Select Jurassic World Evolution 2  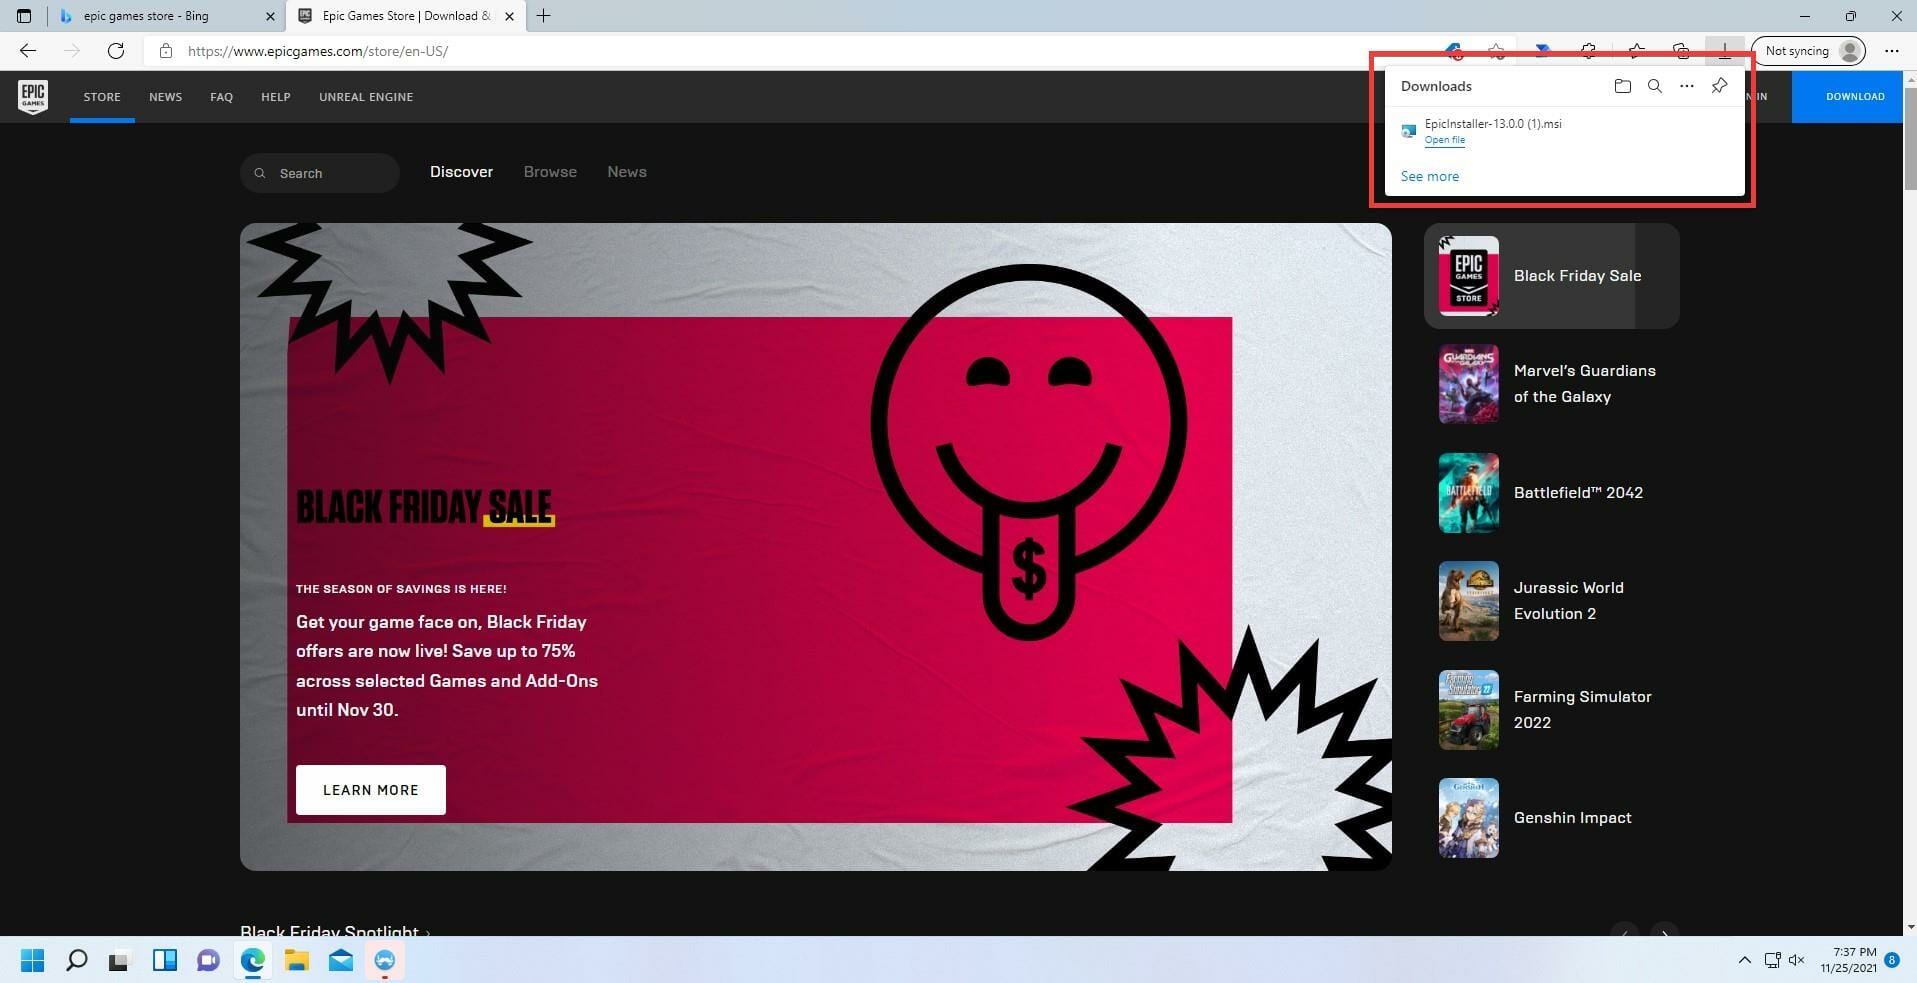coord(1551,601)
